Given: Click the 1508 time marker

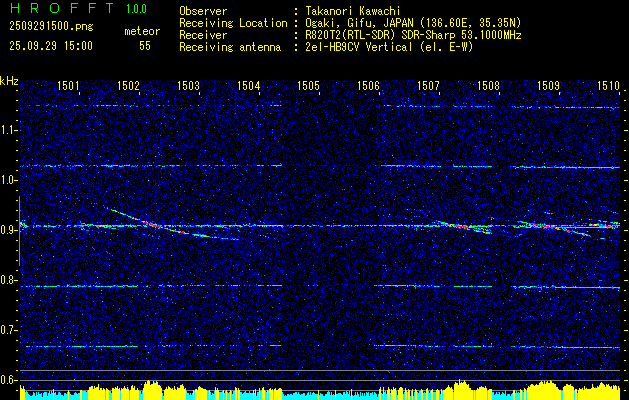Looking at the screenshot, I should click(x=488, y=85).
